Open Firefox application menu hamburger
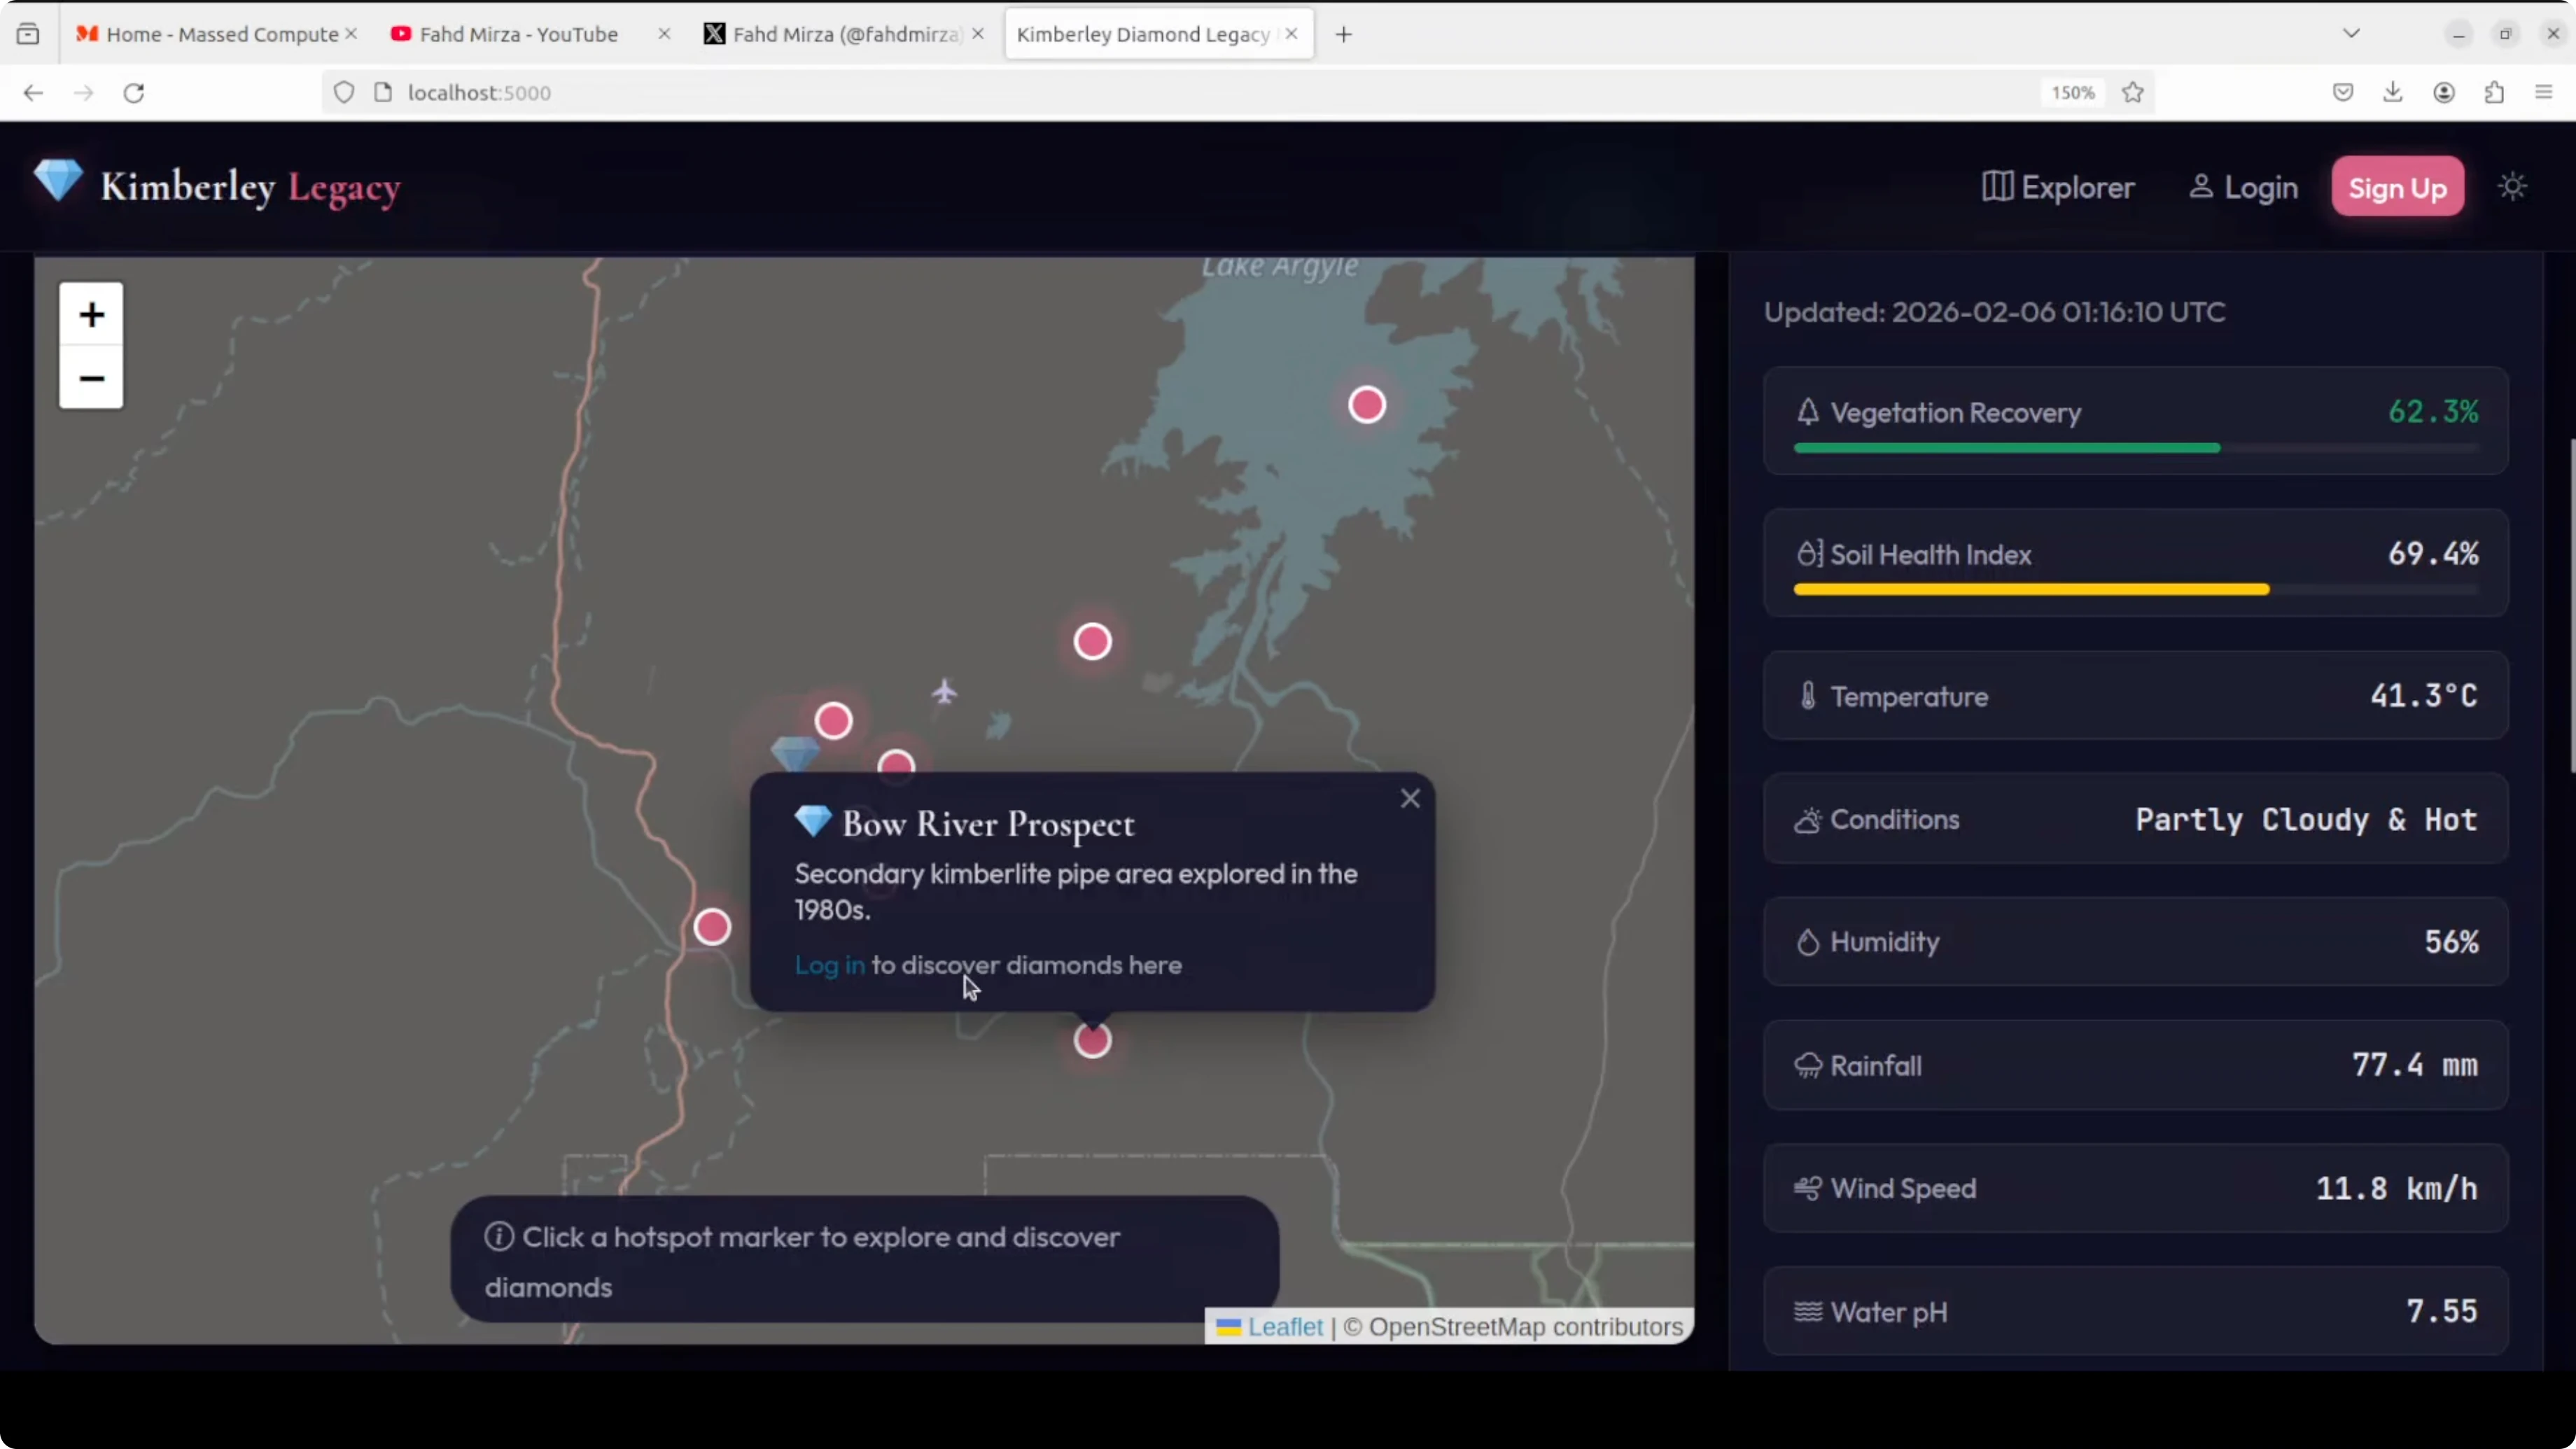Image resolution: width=2576 pixels, height=1449 pixels. pos(2543,92)
